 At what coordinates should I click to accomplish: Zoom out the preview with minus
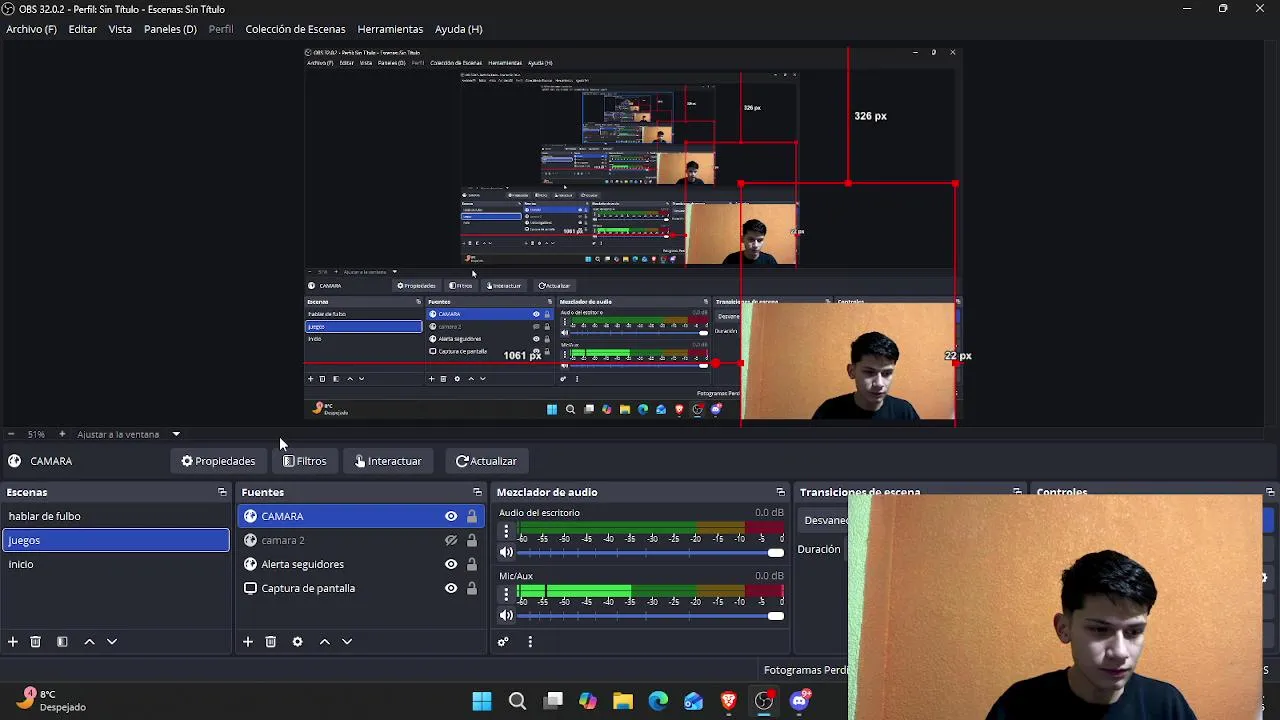point(10,434)
